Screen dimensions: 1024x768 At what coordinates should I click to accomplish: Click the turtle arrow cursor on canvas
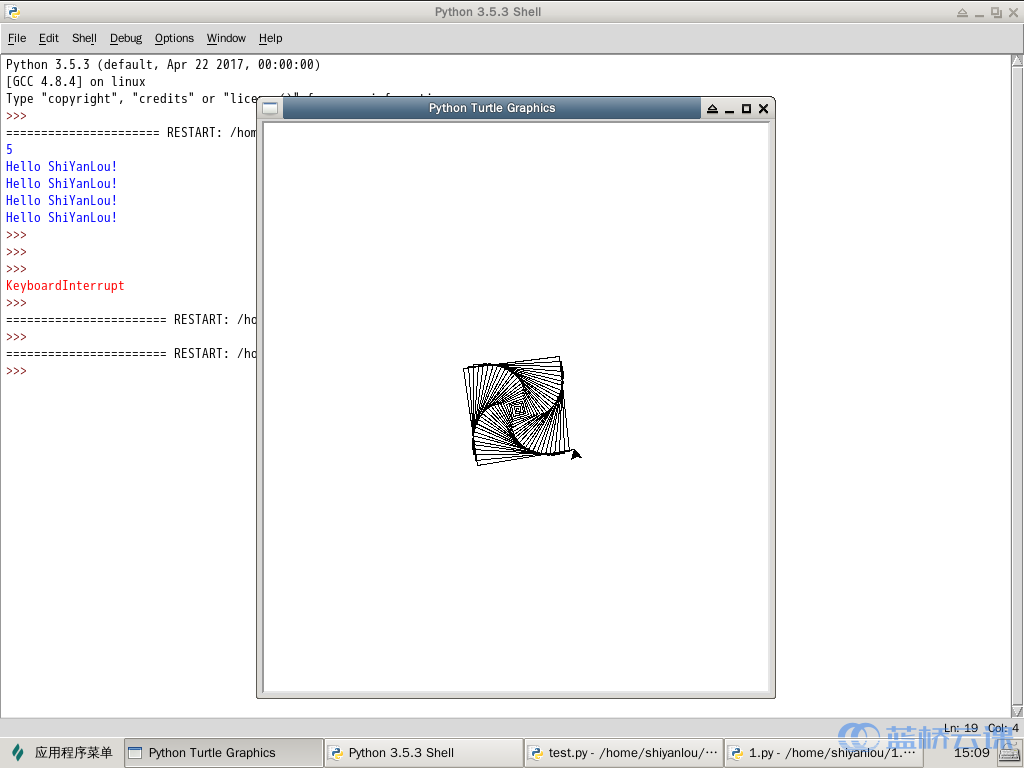click(x=575, y=454)
